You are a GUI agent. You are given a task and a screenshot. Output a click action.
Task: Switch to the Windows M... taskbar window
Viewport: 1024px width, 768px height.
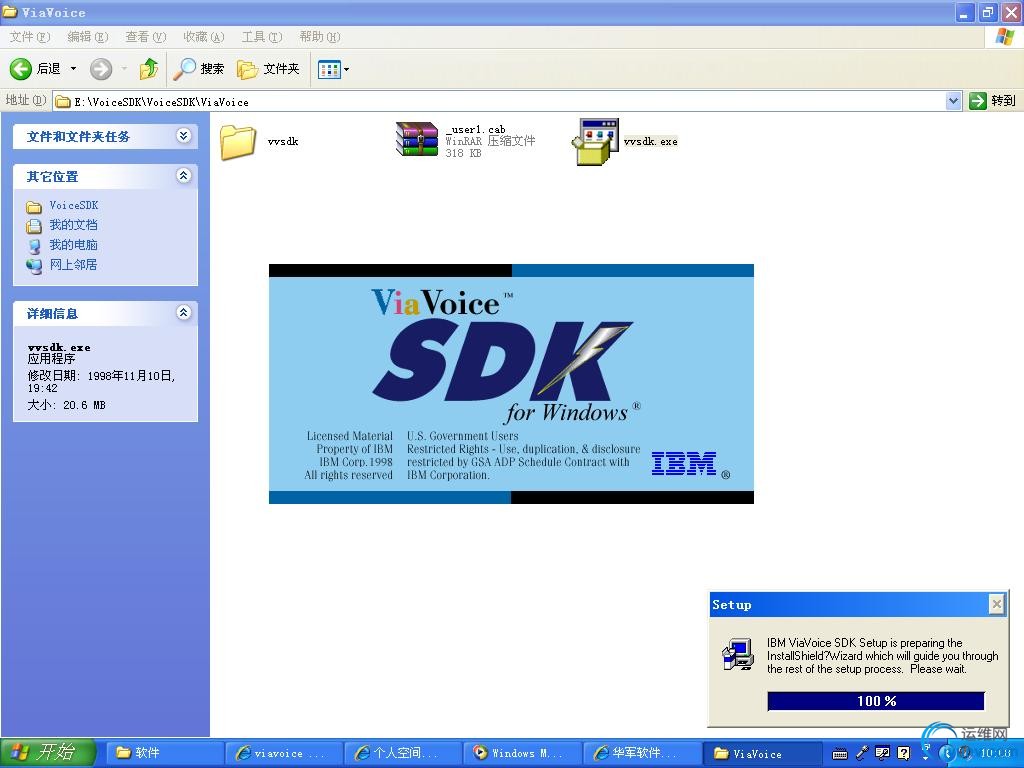(524, 753)
